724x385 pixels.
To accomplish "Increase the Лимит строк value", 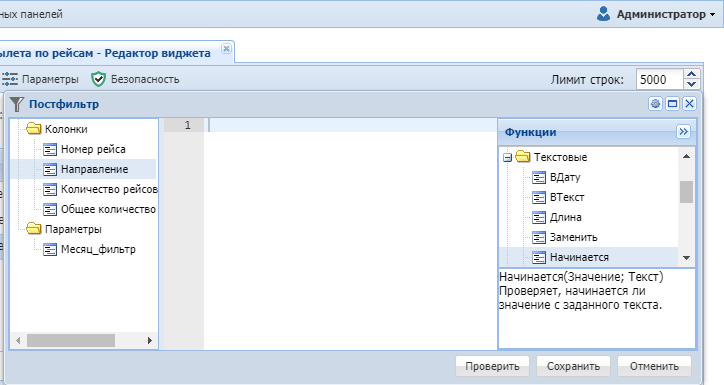I will pyautogui.click(x=691, y=74).
